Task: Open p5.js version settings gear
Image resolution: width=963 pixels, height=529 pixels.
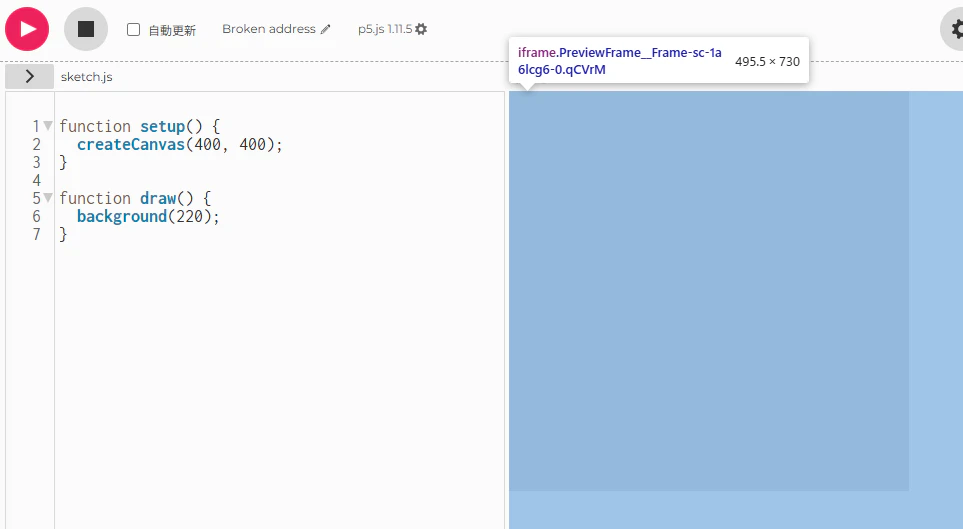Action: point(421,29)
